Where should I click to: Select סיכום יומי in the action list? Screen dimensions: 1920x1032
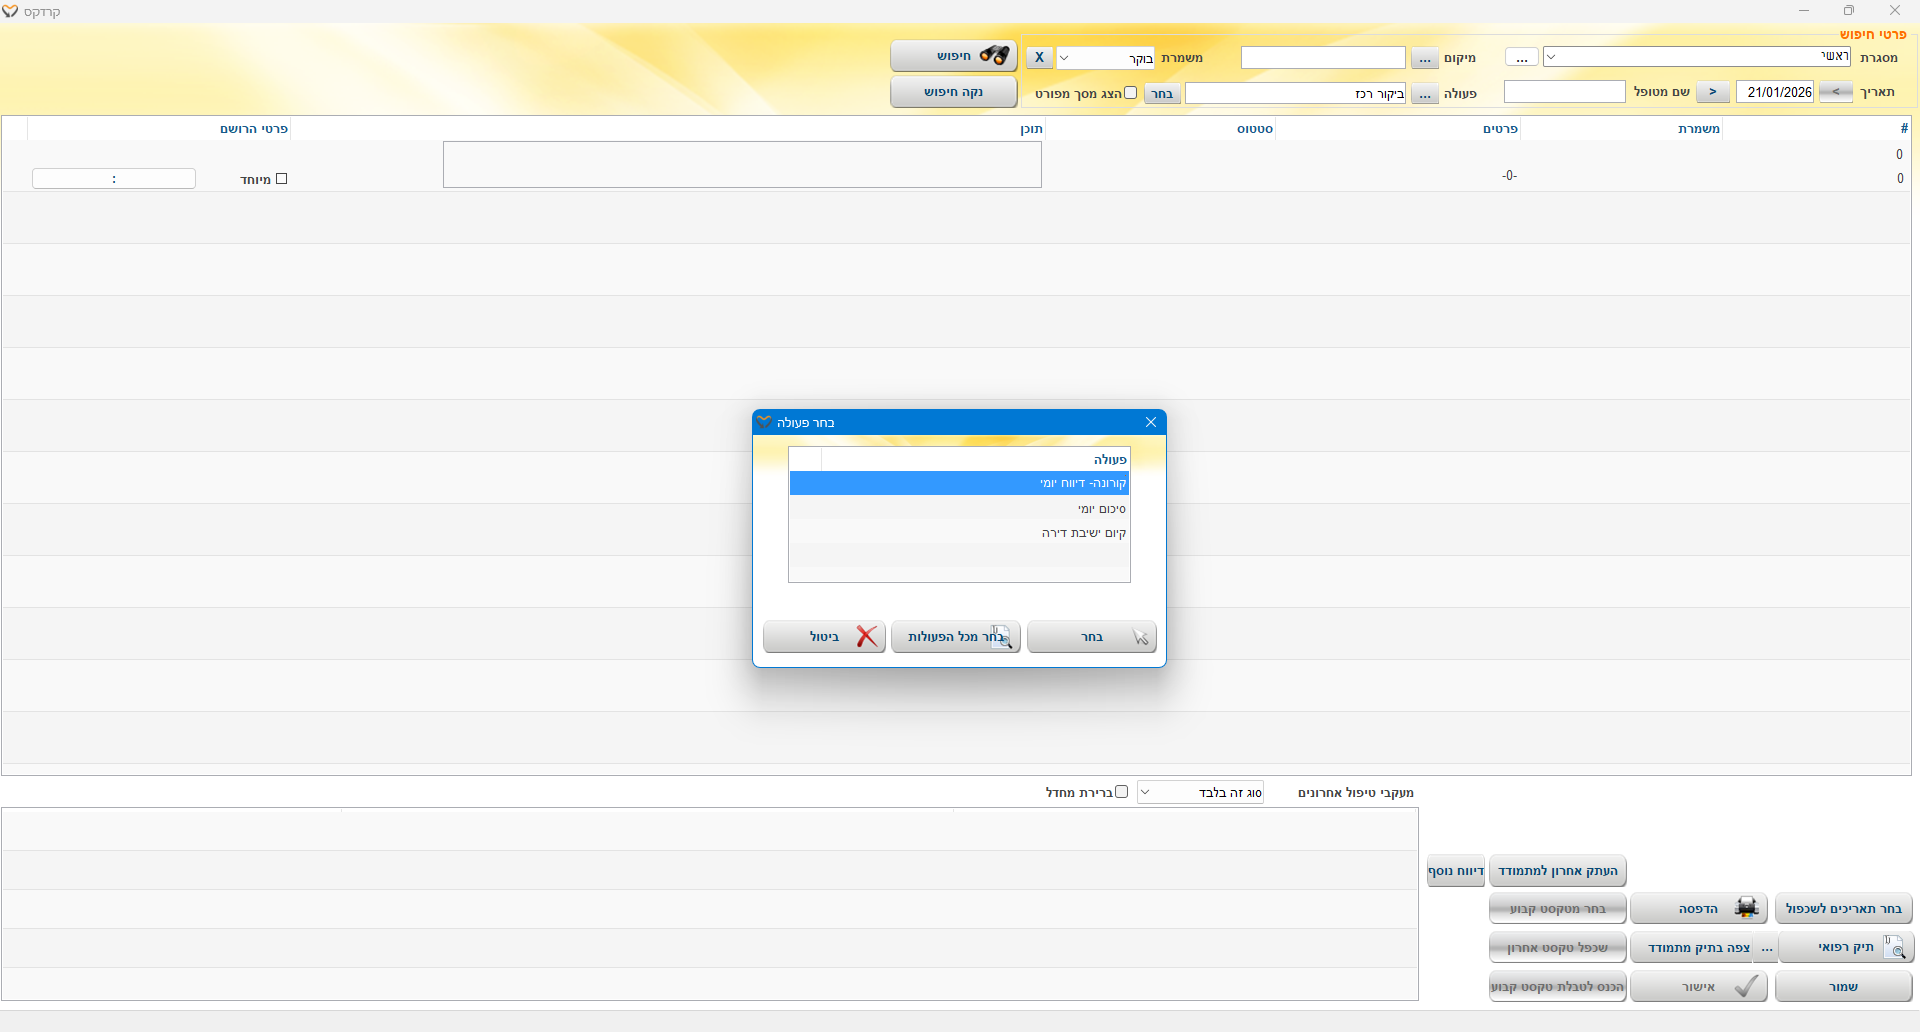coord(1100,509)
